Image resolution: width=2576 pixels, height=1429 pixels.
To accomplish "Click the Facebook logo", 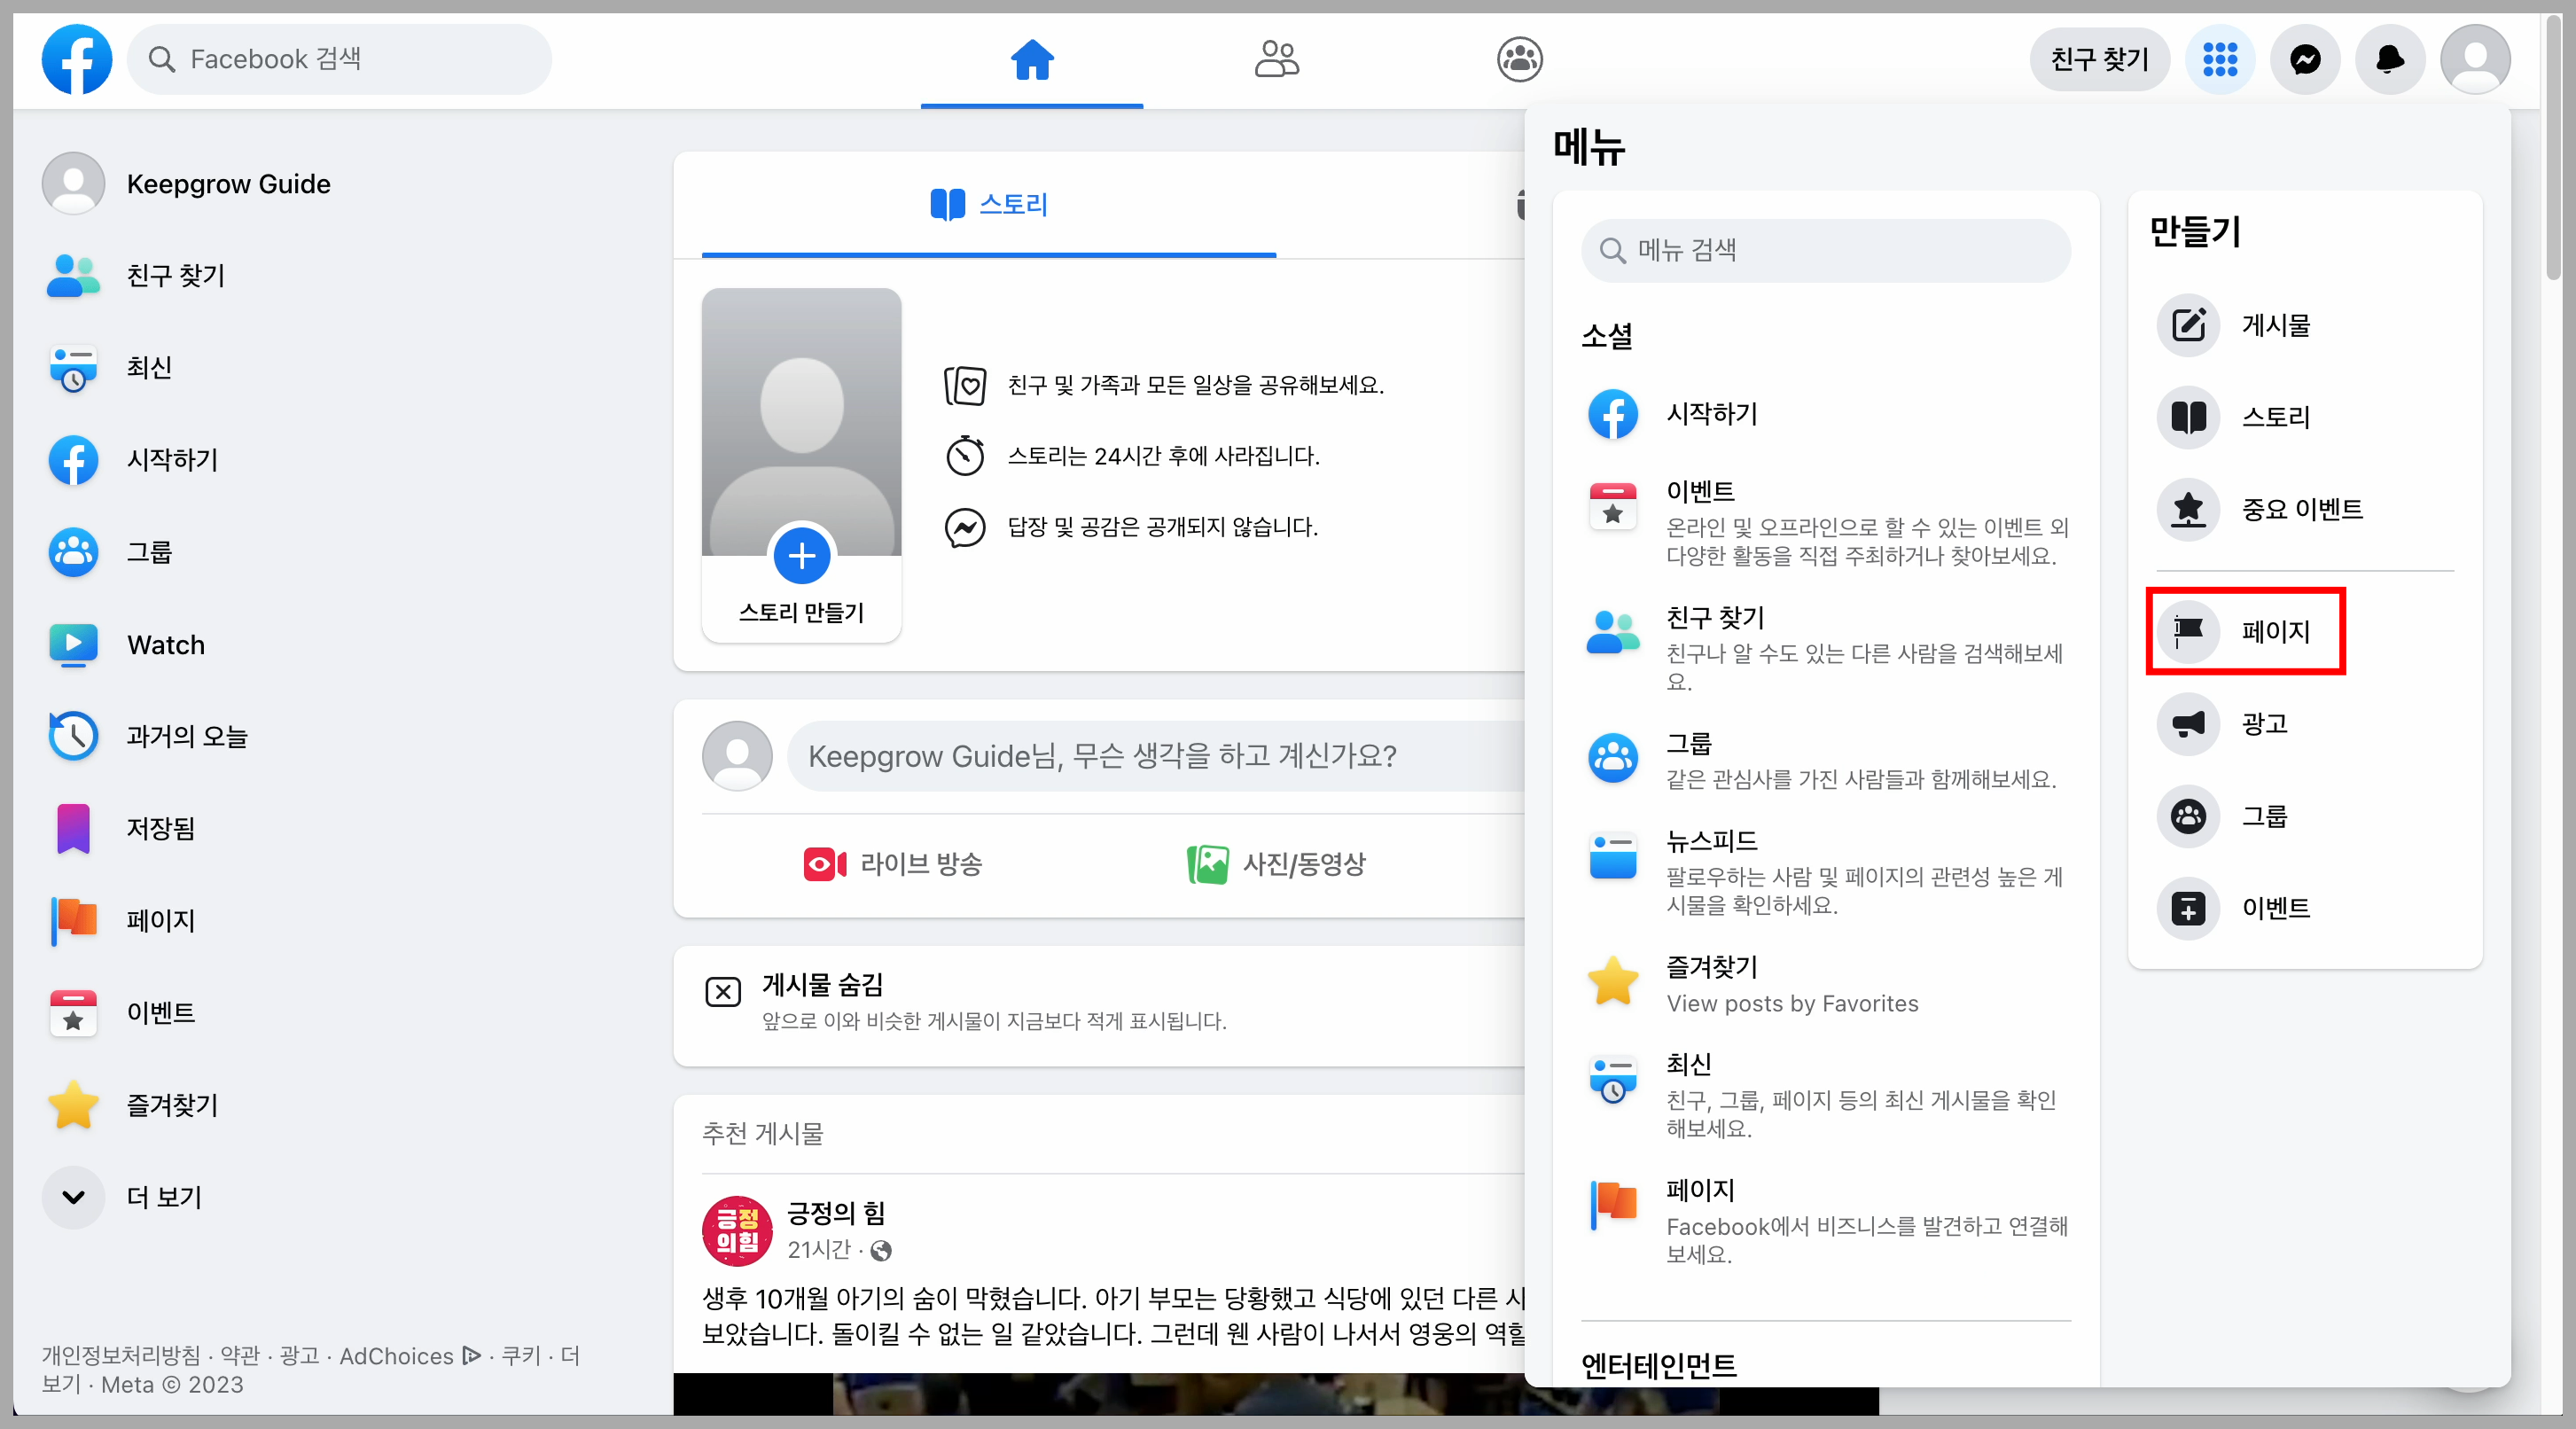I will coord(76,59).
